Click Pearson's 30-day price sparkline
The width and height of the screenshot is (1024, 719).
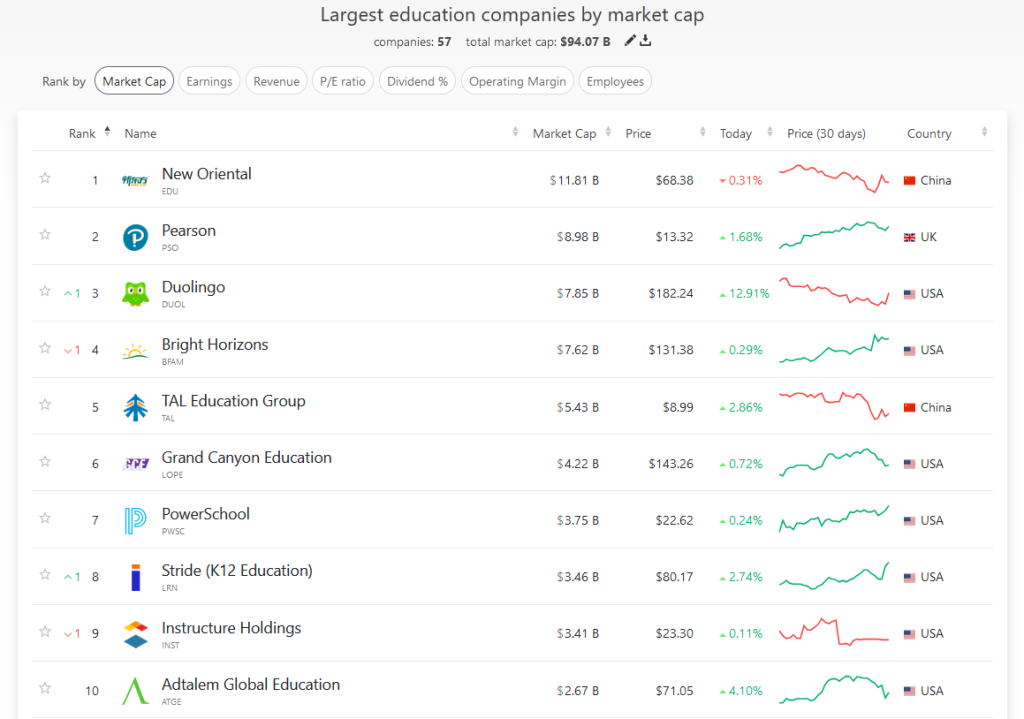pos(834,235)
